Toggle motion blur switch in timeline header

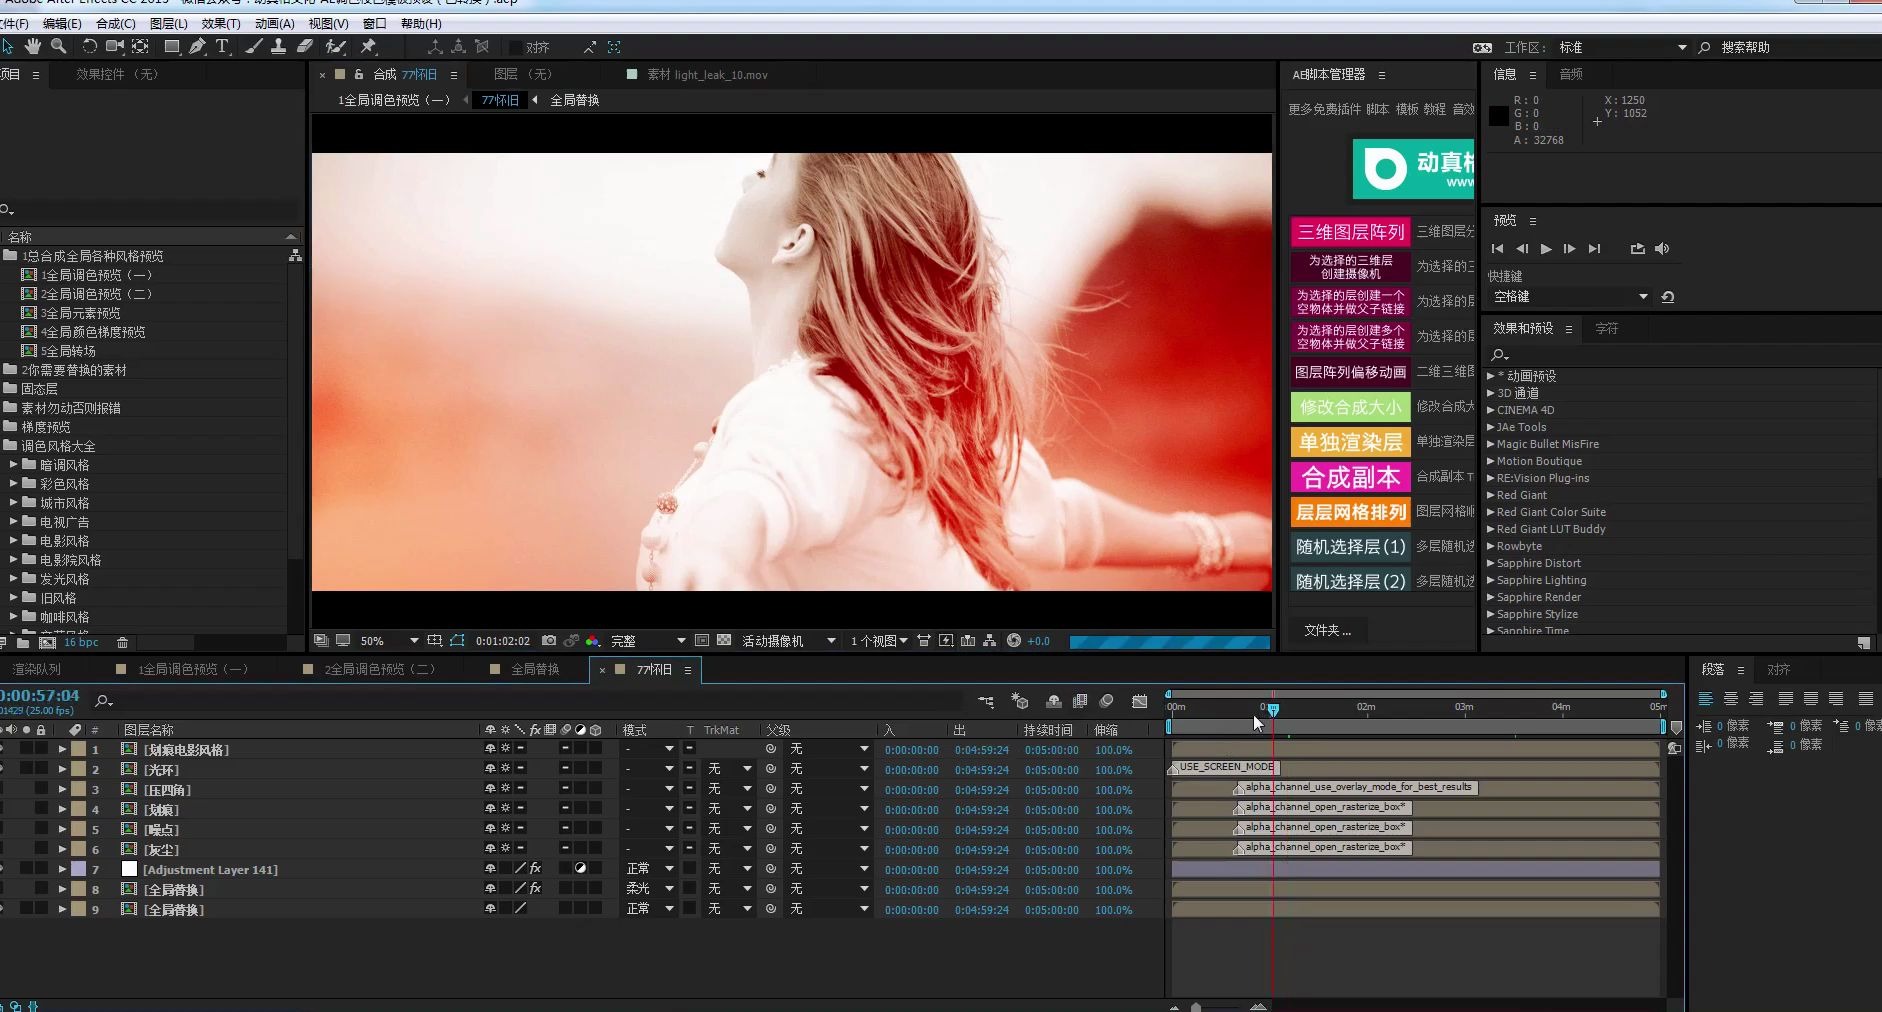(x=1107, y=701)
